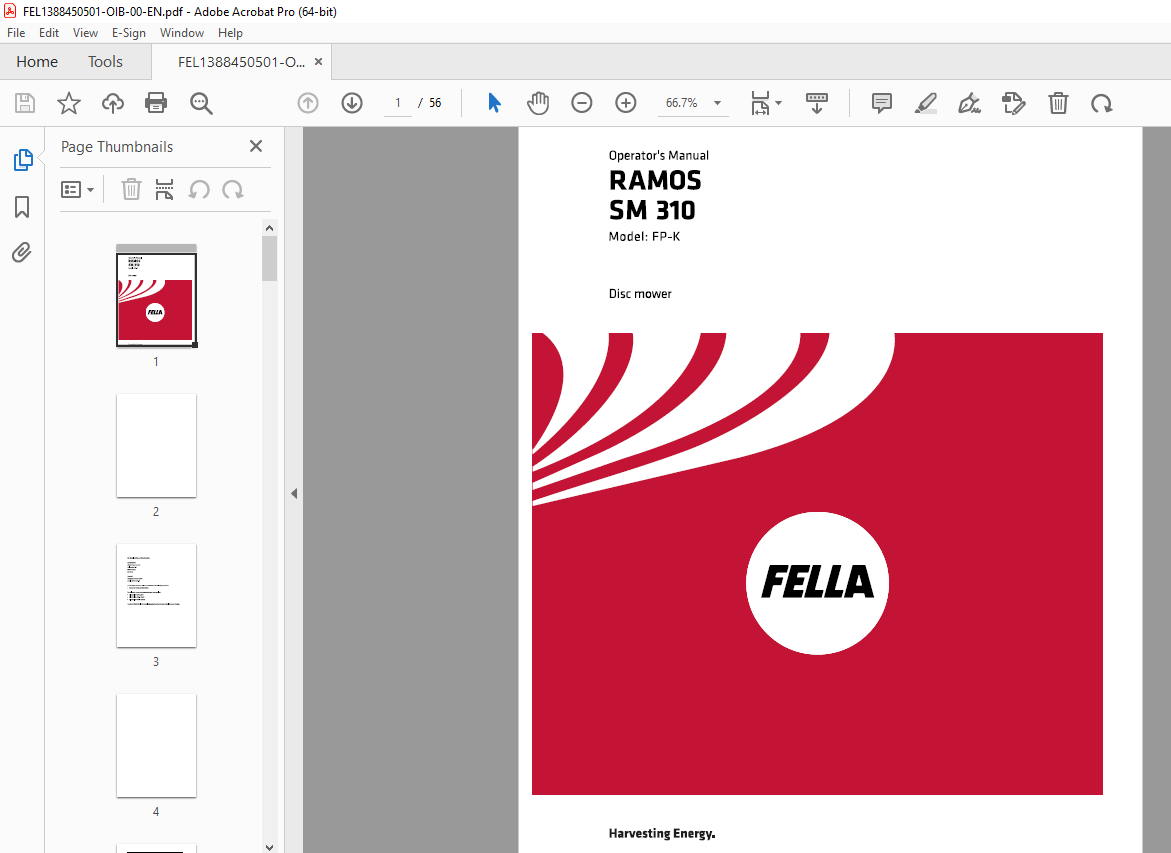Add file to starred favorites

tap(69, 103)
